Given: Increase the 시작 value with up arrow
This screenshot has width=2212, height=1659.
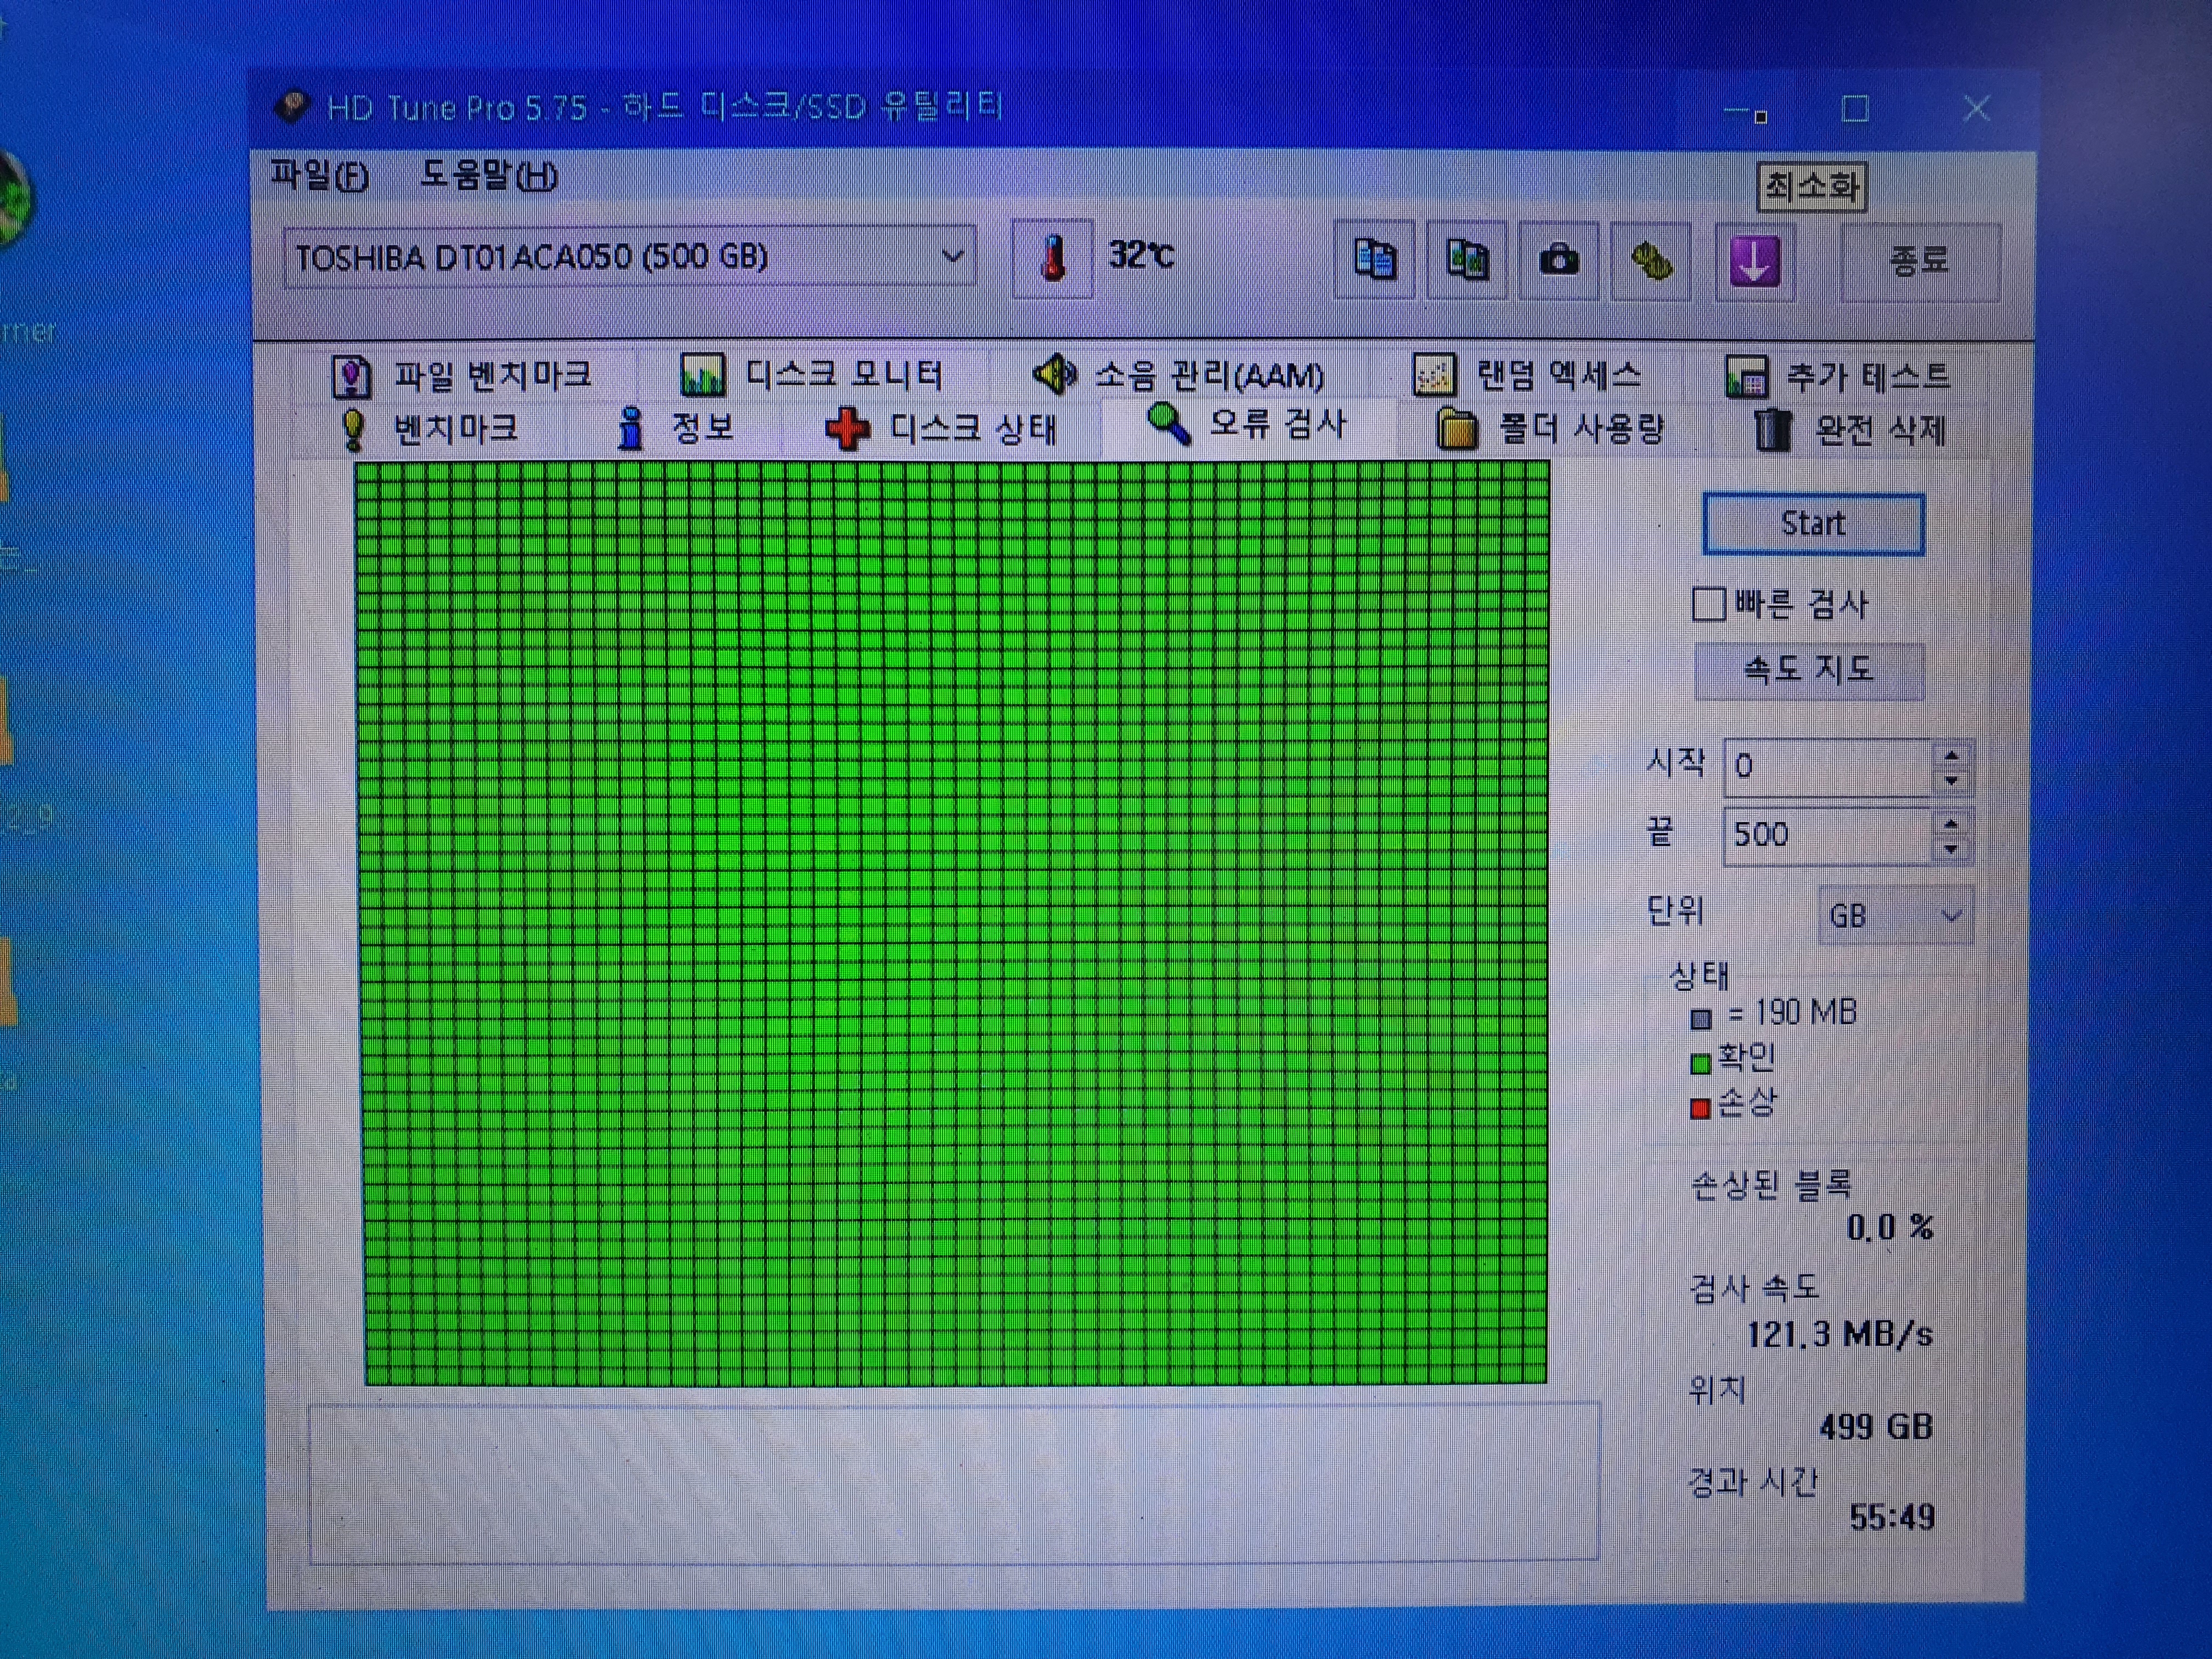Looking at the screenshot, I should pyautogui.click(x=1951, y=755).
